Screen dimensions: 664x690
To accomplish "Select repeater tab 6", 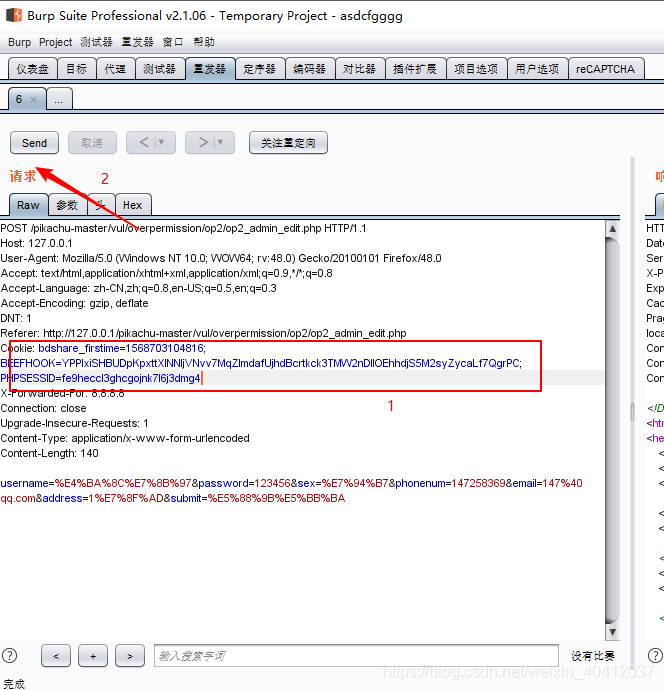I will (26, 99).
